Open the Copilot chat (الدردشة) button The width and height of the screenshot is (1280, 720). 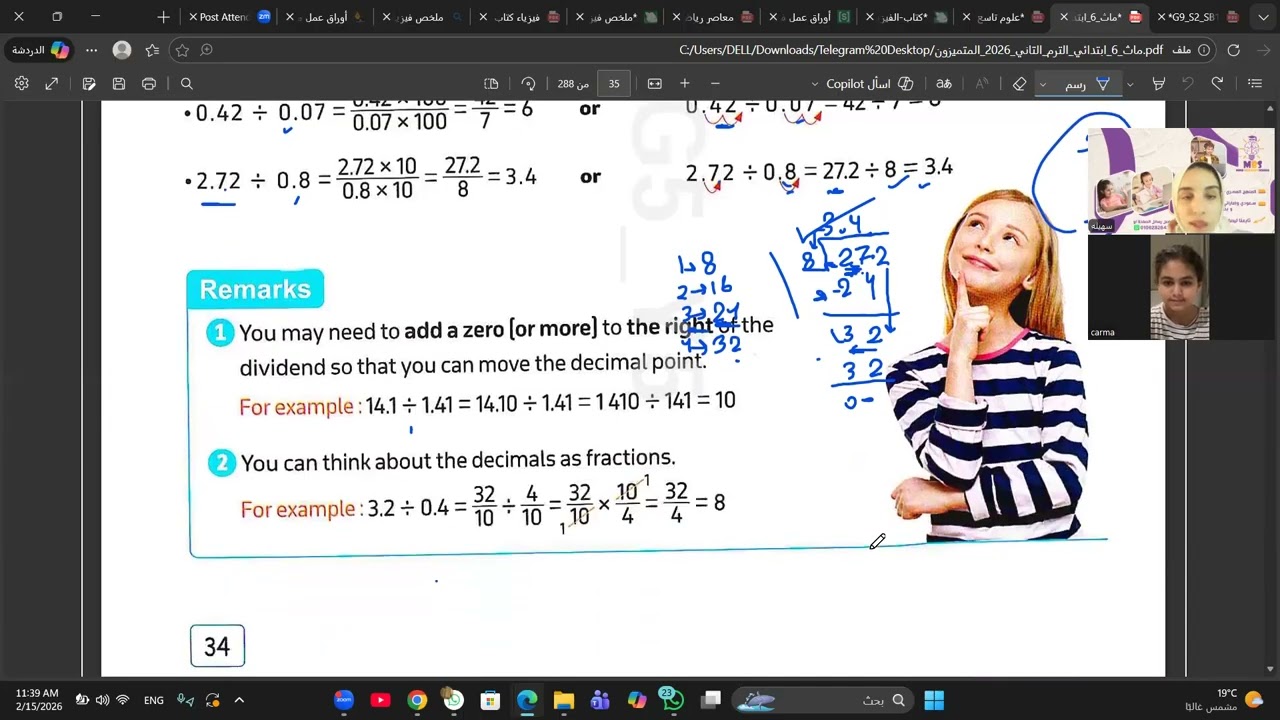pyautogui.click(x=41, y=50)
